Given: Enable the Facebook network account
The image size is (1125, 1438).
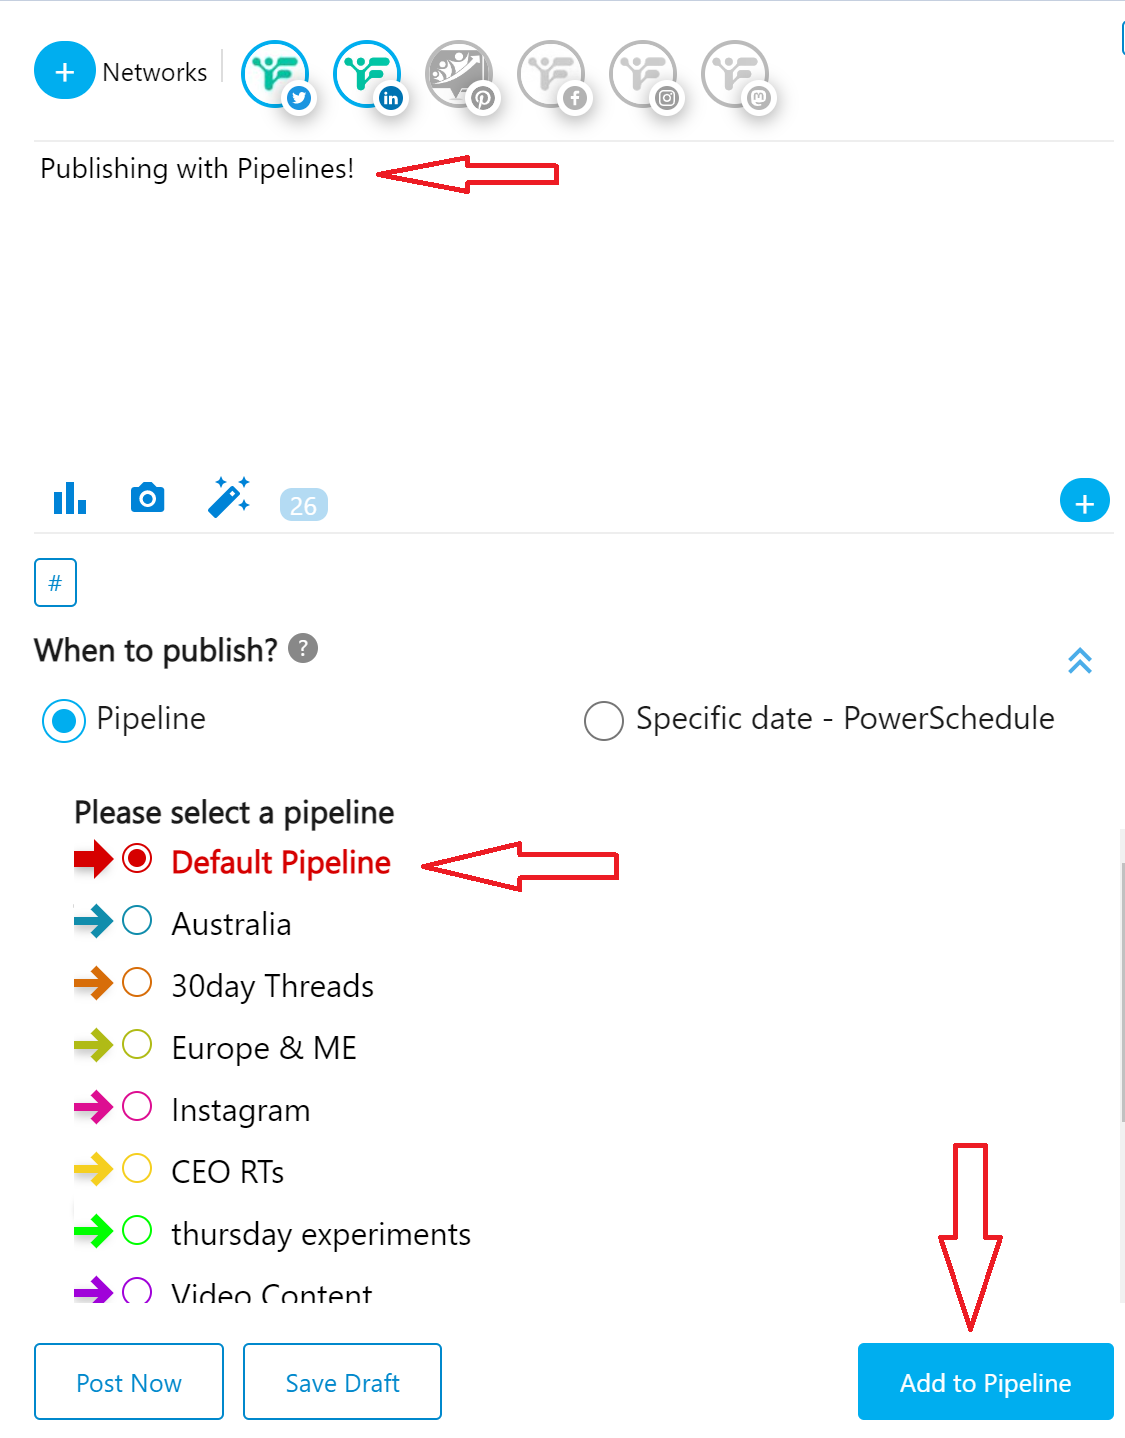Looking at the screenshot, I should point(551,75).
